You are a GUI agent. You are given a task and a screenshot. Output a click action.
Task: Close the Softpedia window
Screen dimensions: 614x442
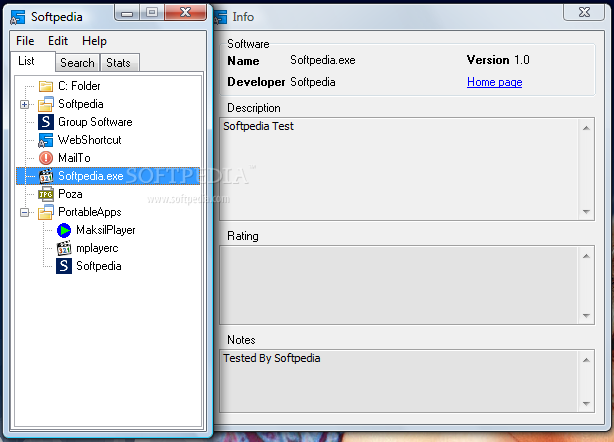click(185, 13)
